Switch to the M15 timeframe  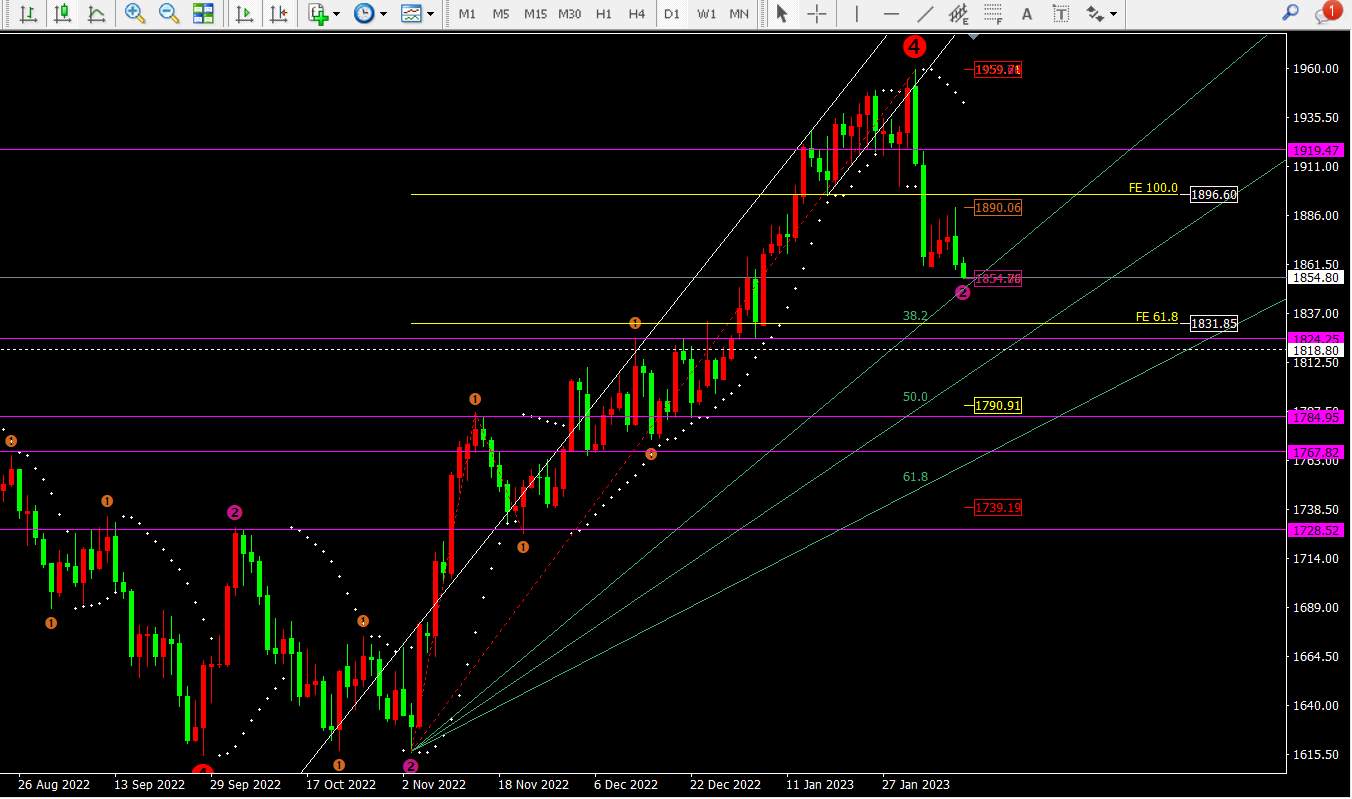click(x=535, y=14)
